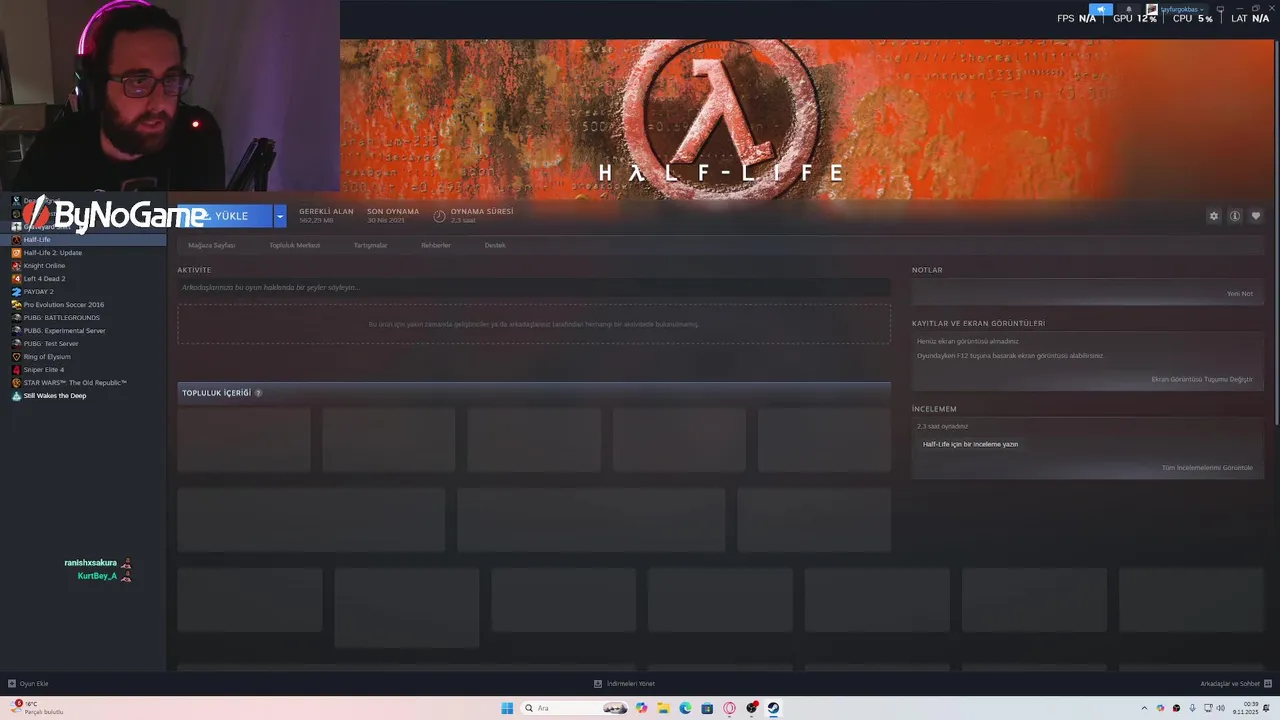The width and height of the screenshot is (1280, 720).
Task: Click the Still Wakes the Deep icon
Action: point(16,396)
